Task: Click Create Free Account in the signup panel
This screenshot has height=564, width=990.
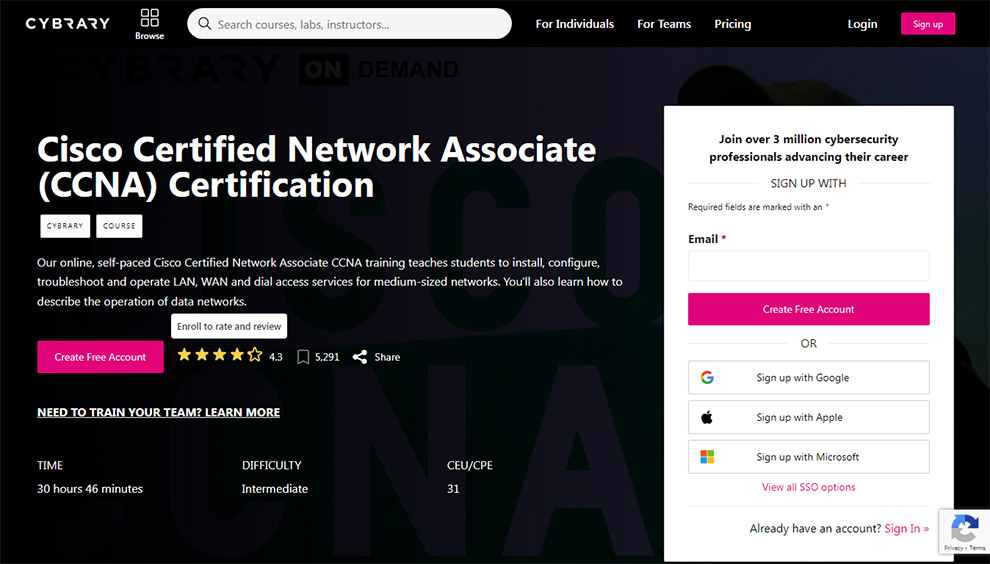Action: tap(809, 309)
